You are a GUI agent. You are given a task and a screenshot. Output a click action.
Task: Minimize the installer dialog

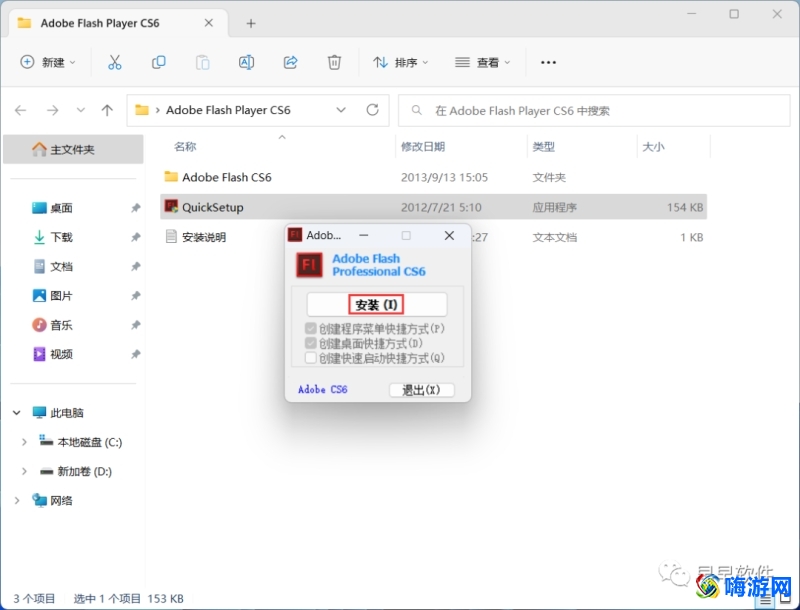coord(364,235)
